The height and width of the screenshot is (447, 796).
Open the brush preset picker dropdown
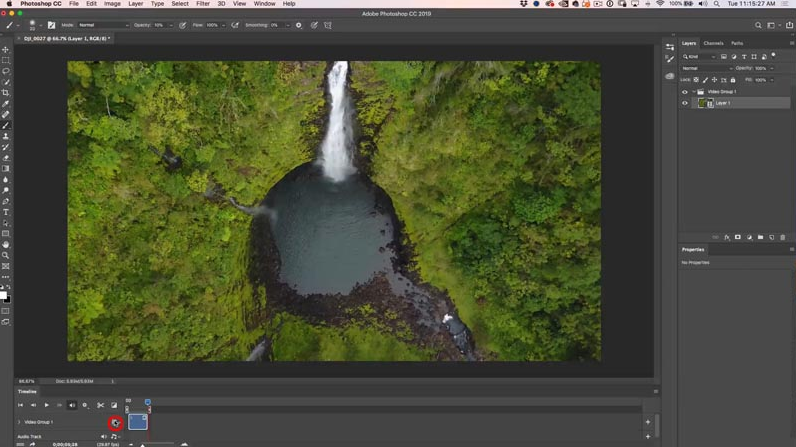coord(41,25)
